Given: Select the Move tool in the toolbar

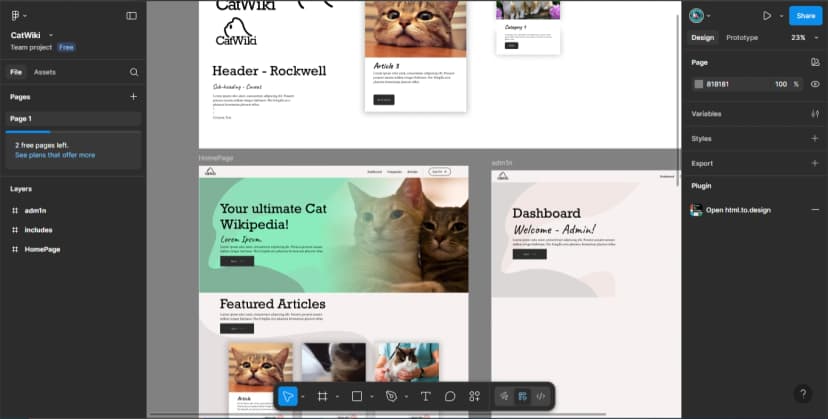Looking at the screenshot, I should [x=288, y=396].
